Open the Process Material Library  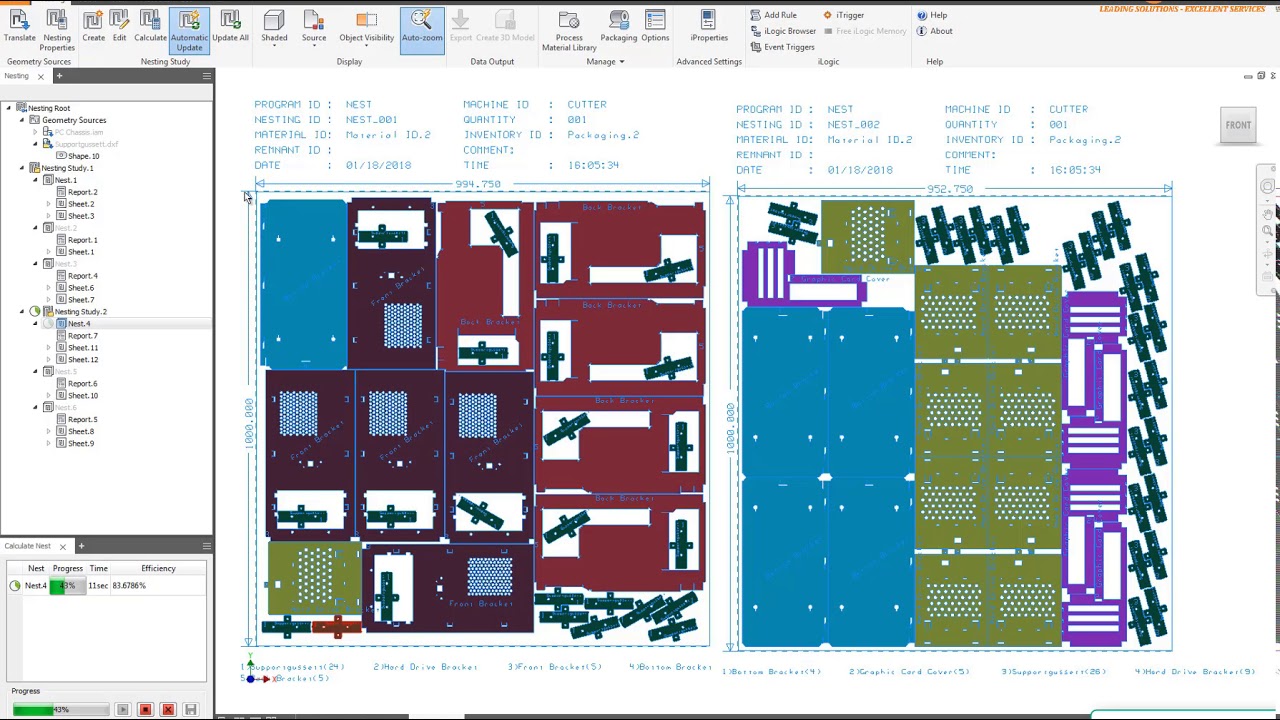click(x=569, y=31)
